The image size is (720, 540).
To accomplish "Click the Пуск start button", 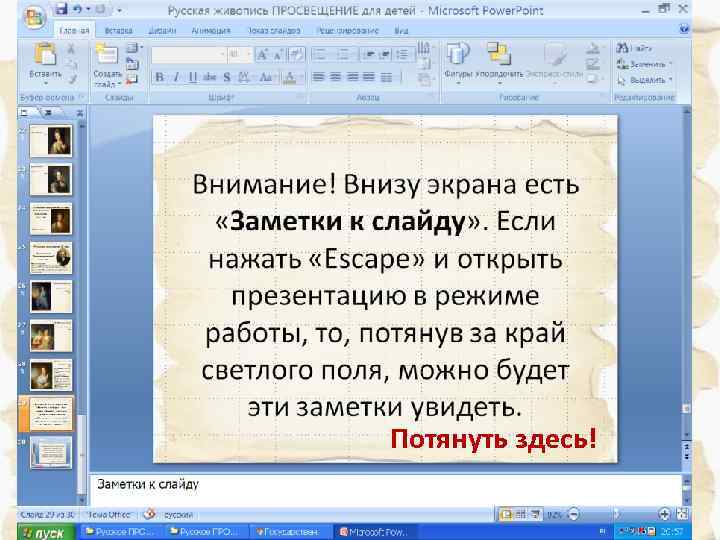I will 46,533.
